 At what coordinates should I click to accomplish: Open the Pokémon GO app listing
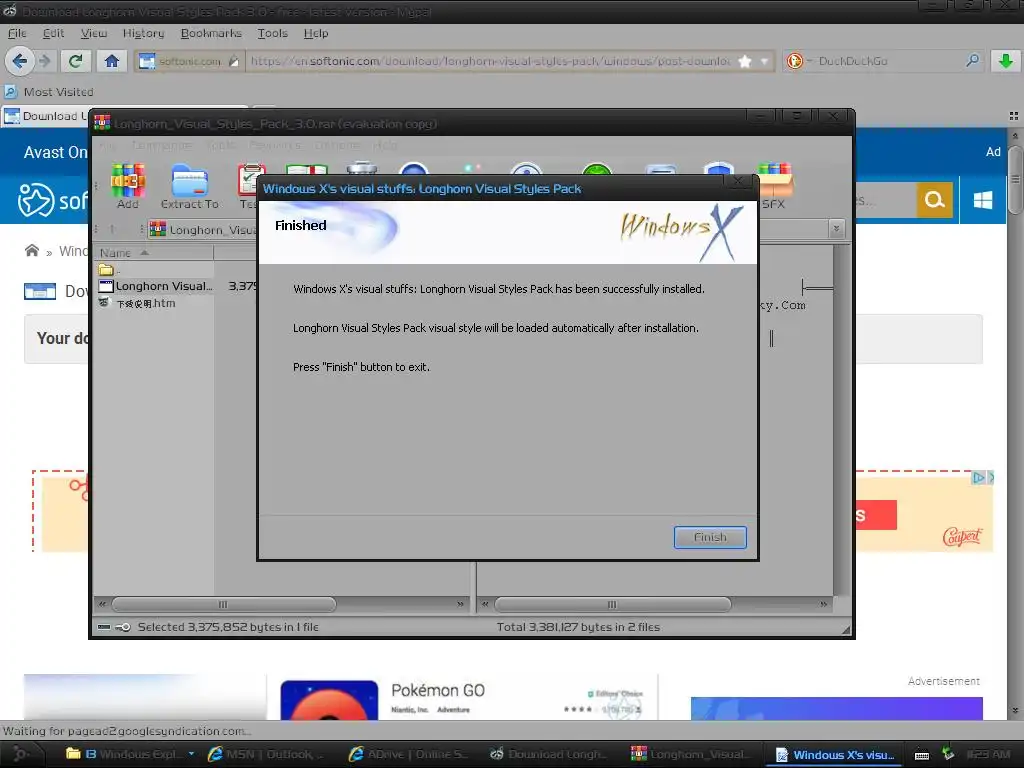click(x=438, y=690)
